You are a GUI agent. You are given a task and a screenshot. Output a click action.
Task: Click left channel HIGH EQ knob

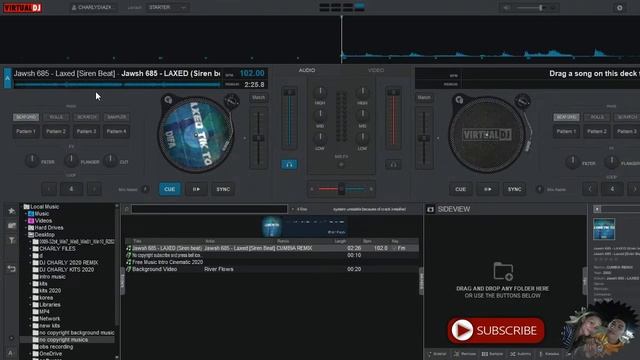click(320, 92)
